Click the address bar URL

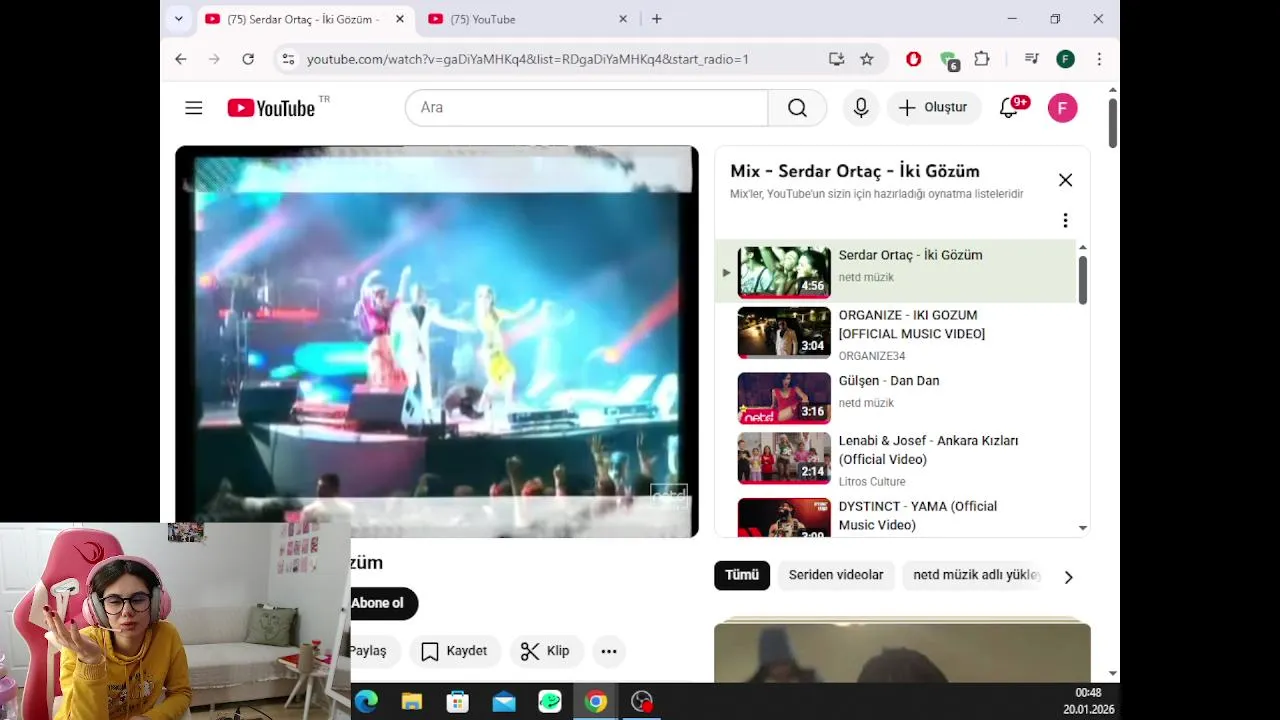point(528,59)
